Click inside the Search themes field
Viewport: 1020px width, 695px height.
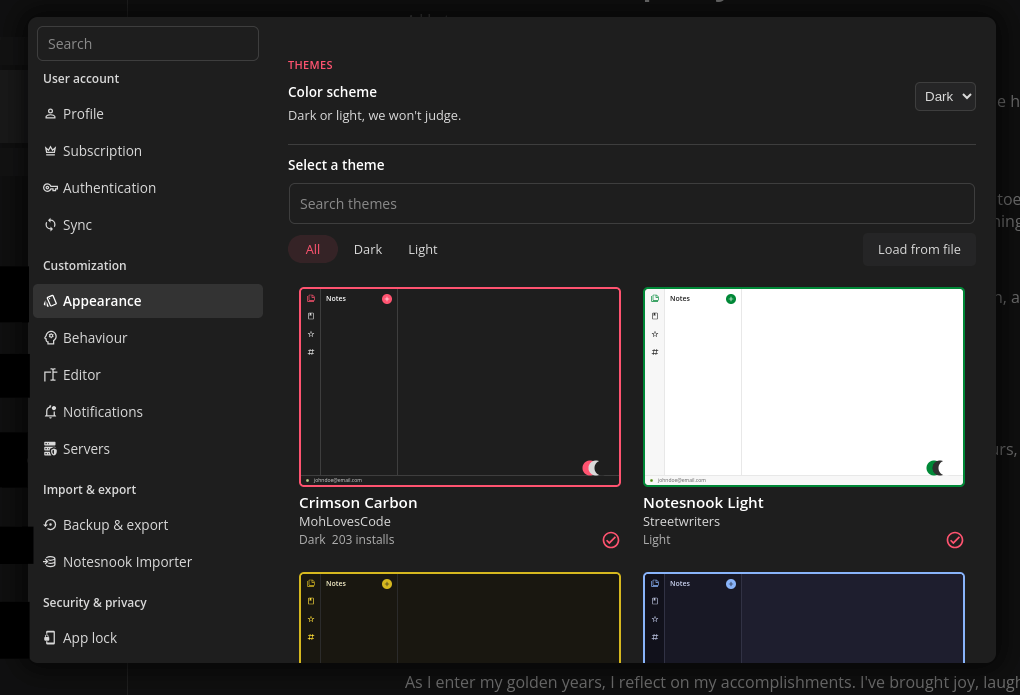pos(631,203)
